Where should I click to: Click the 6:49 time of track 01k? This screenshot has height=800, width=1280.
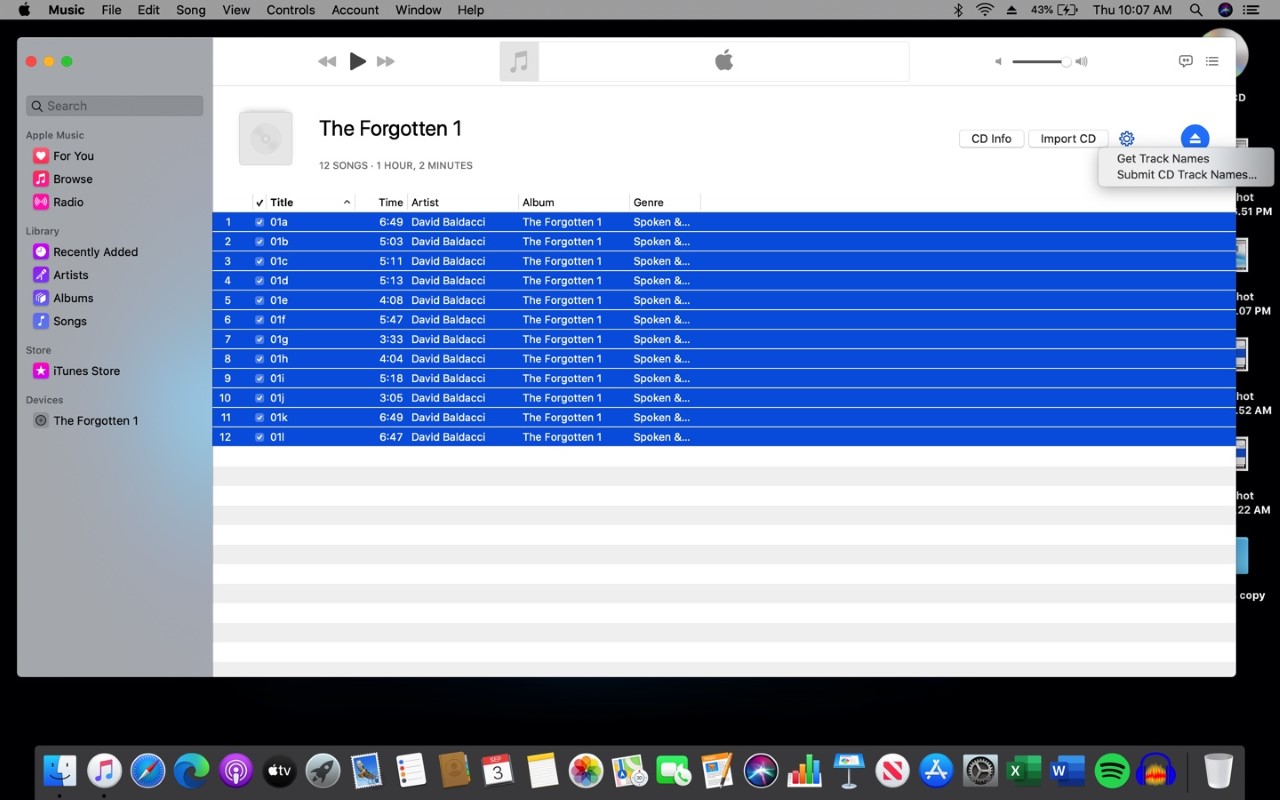pos(391,418)
